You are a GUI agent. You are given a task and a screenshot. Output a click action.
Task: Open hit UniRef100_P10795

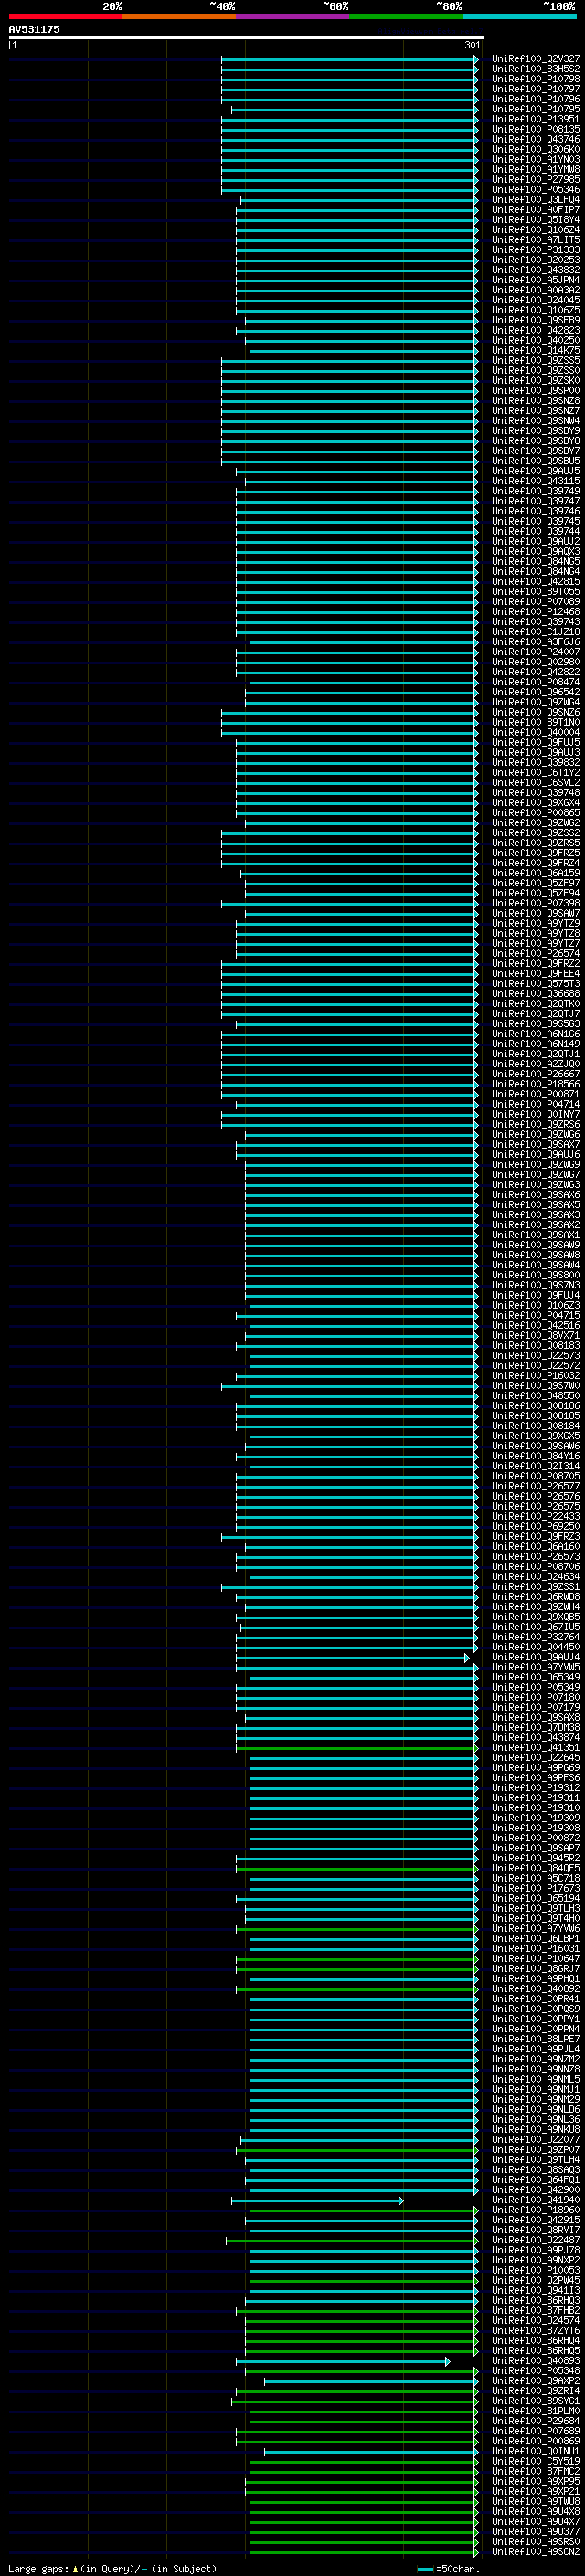[x=536, y=109]
